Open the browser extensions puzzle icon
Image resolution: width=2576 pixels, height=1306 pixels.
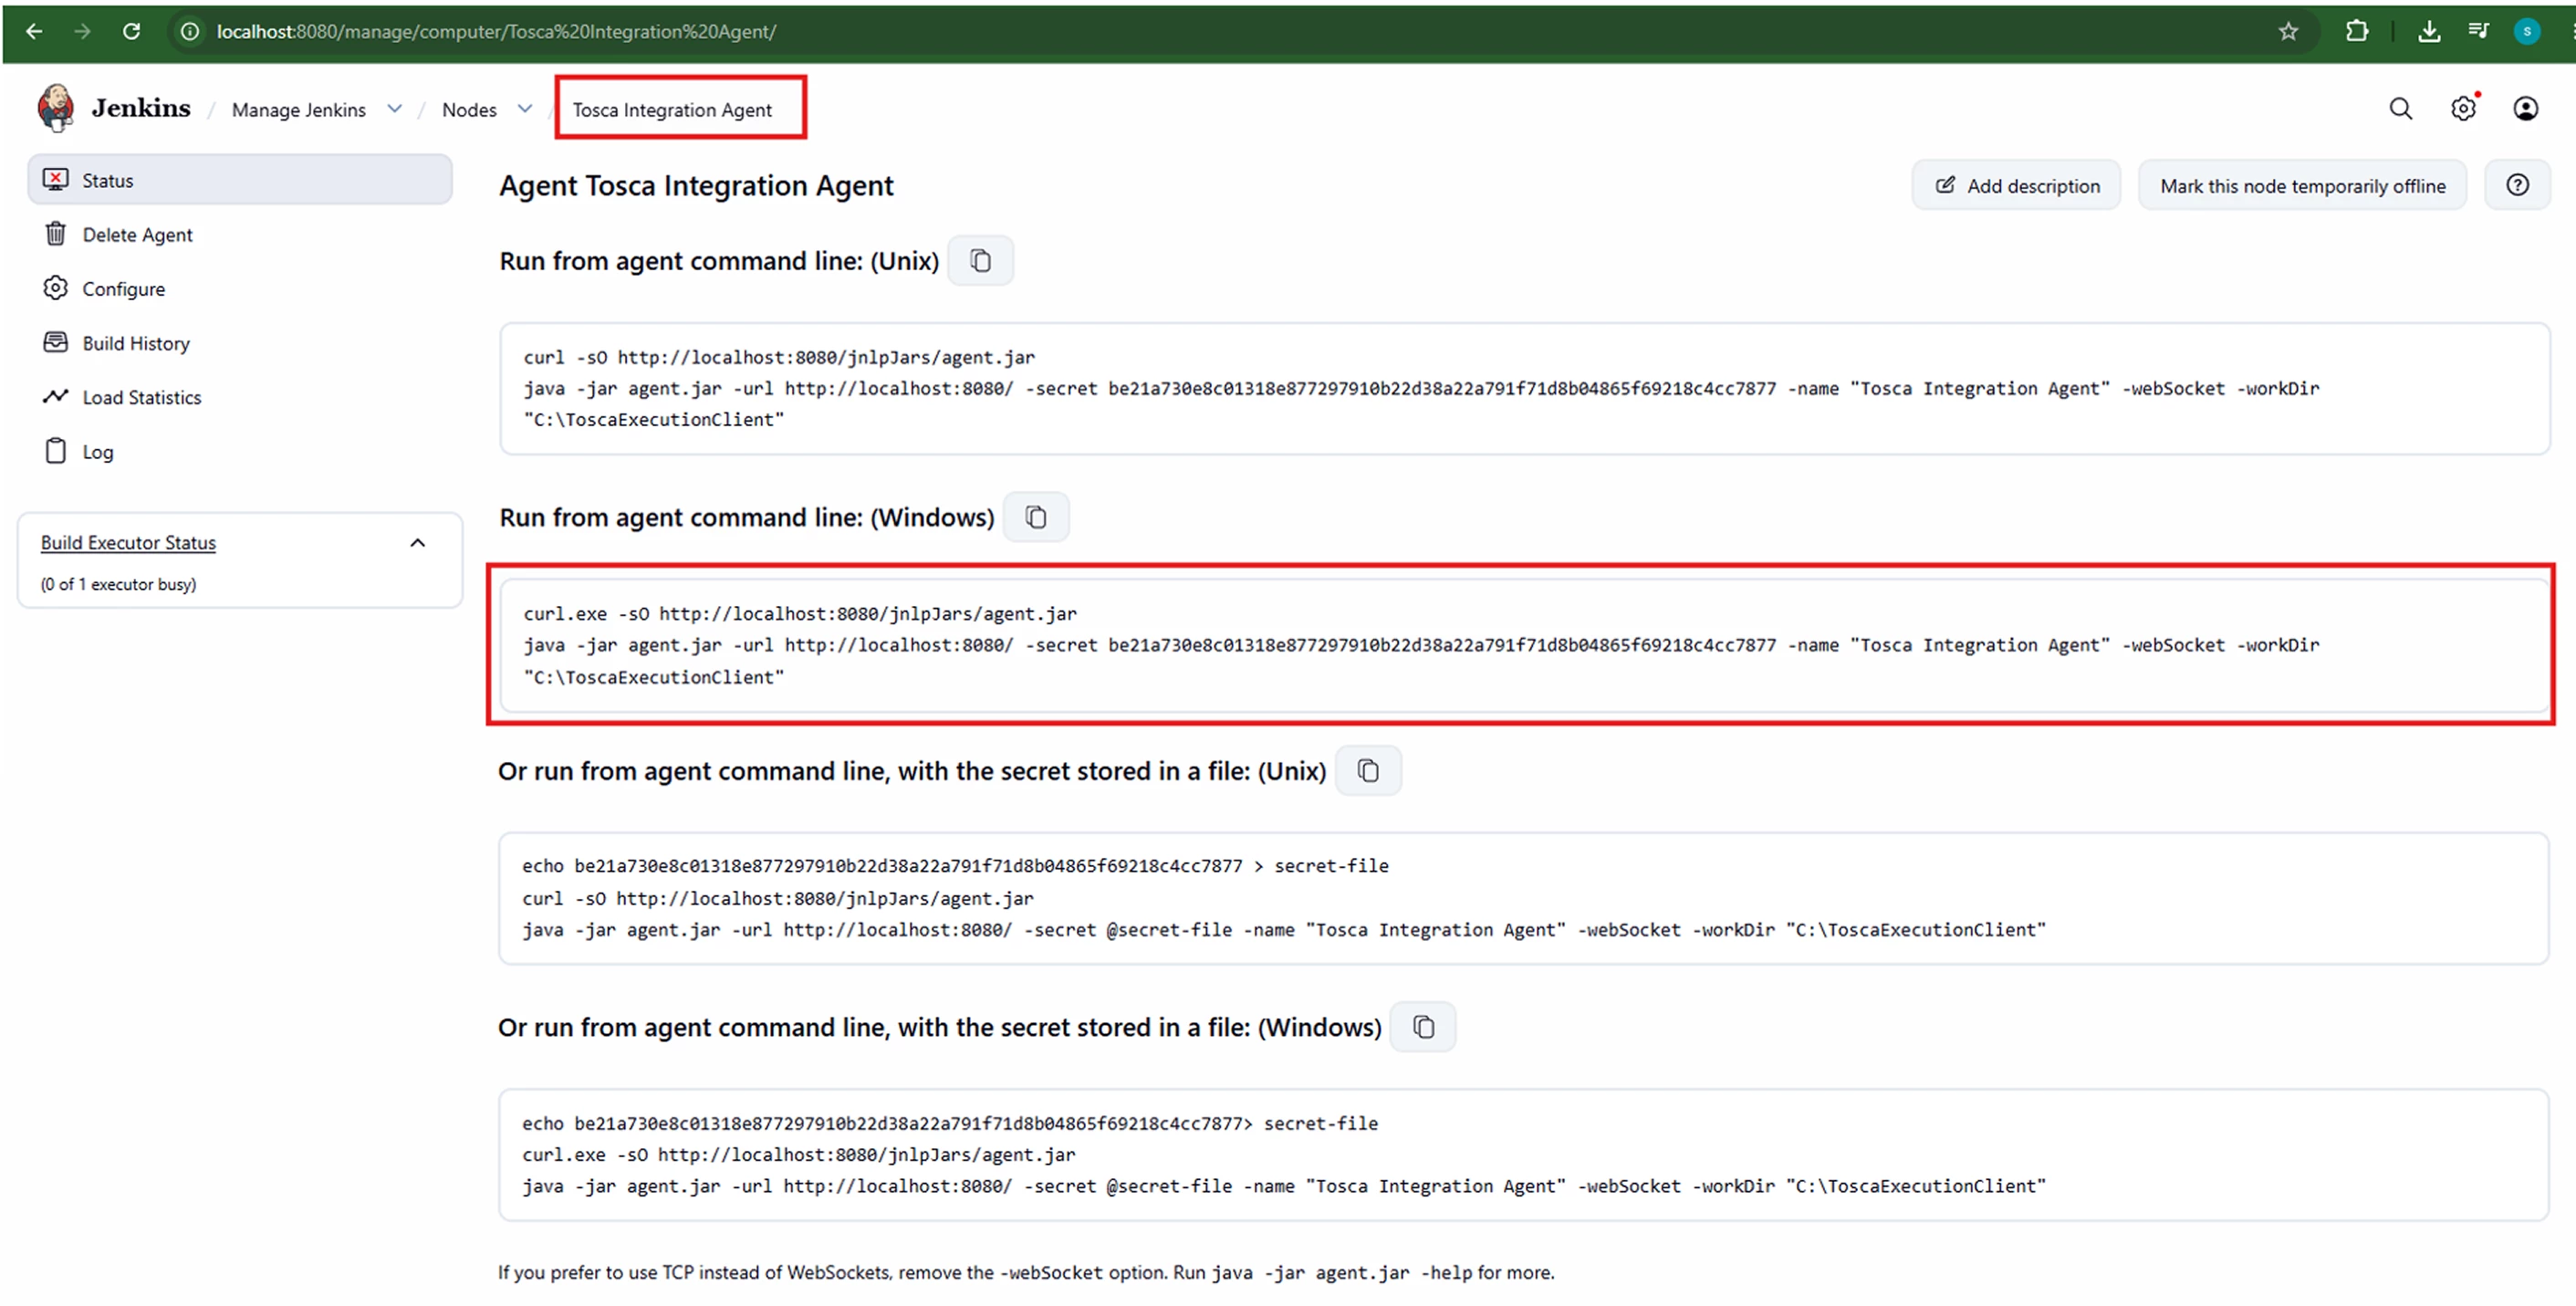point(2357,31)
